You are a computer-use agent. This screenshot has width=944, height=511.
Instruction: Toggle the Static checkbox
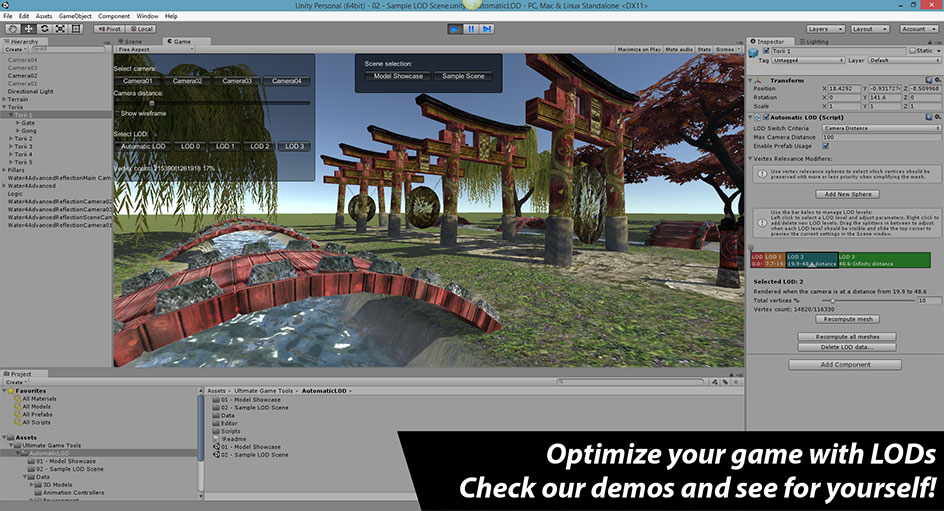click(912, 51)
